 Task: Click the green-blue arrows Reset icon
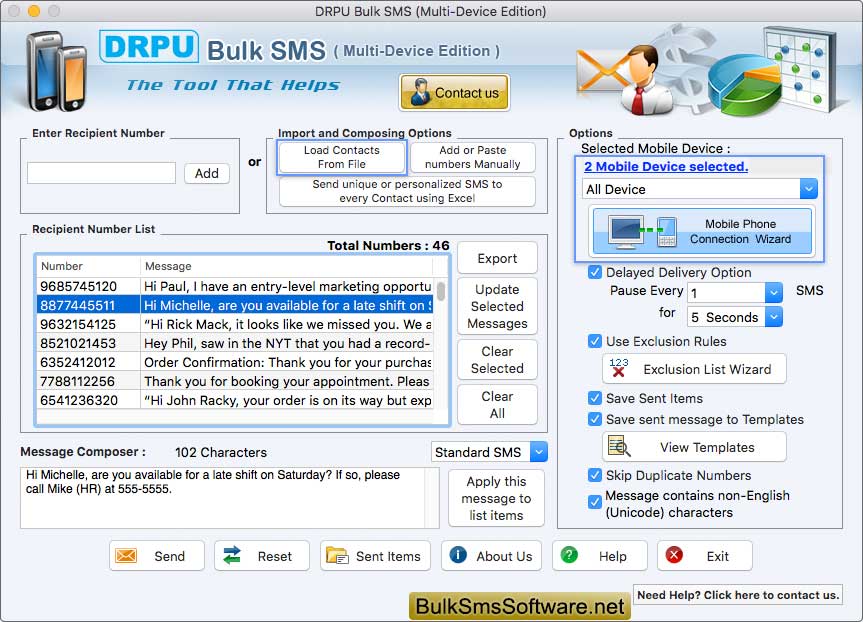coord(232,556)
